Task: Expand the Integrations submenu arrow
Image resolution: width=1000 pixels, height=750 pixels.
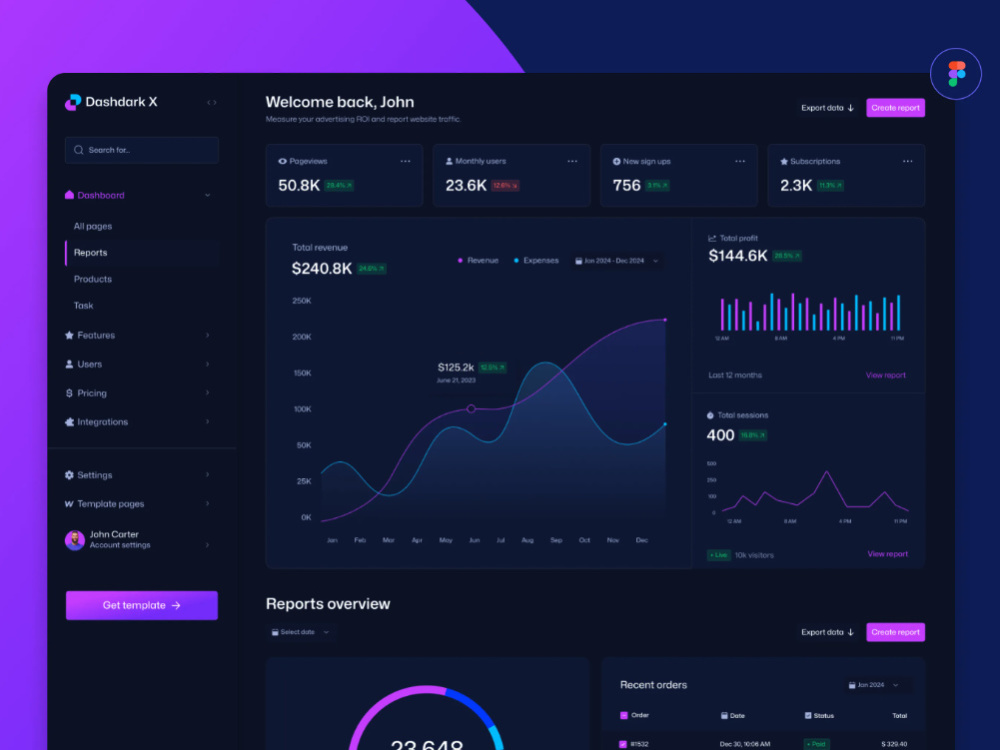Action: pos(207,422)
